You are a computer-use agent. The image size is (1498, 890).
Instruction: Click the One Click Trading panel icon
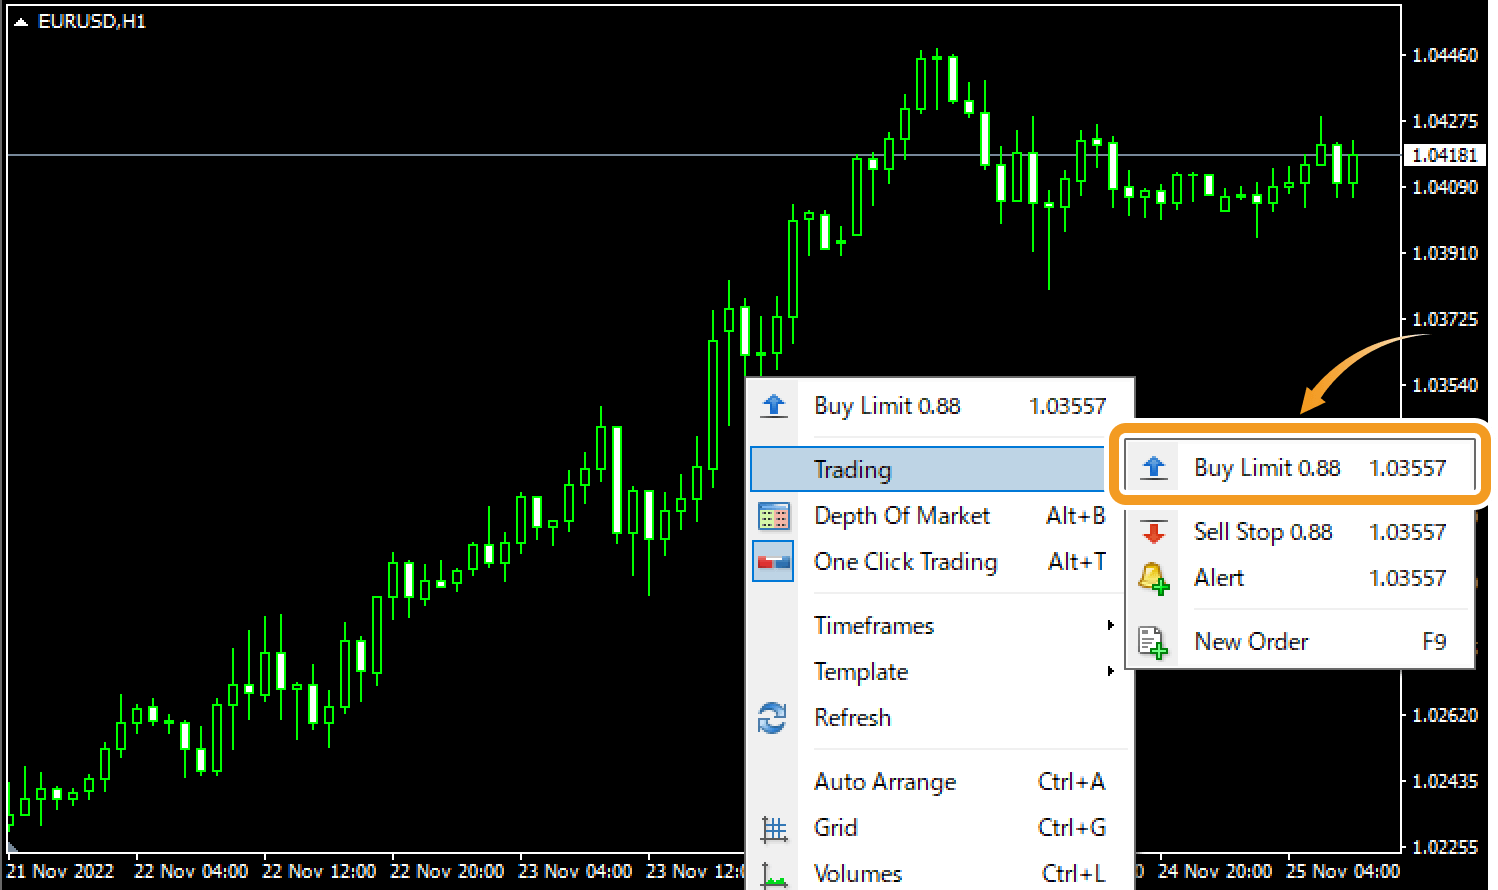coord(773,561)
